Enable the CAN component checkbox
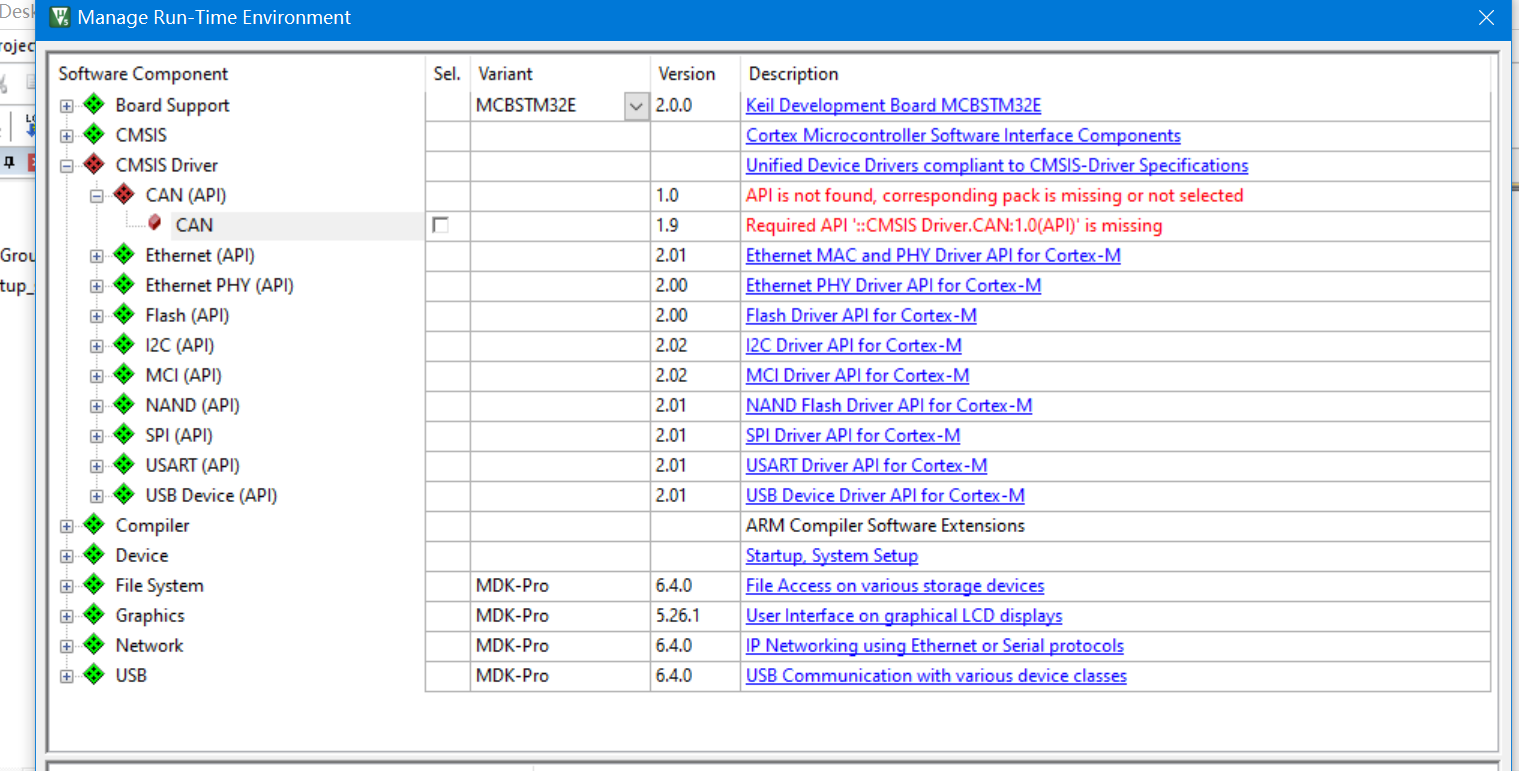Image resolution: width=1519 pixels, height=771 pixels. tap(440, 226)
